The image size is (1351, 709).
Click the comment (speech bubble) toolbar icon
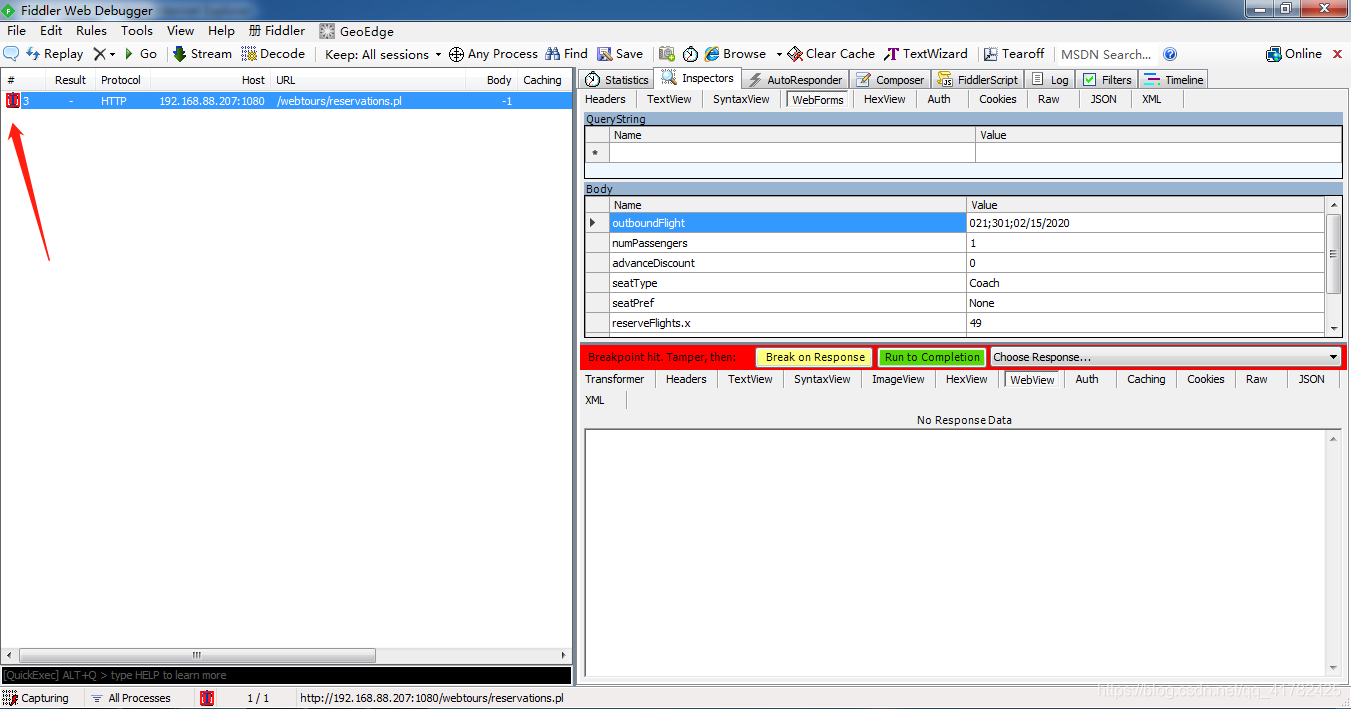tap(12, 54)
